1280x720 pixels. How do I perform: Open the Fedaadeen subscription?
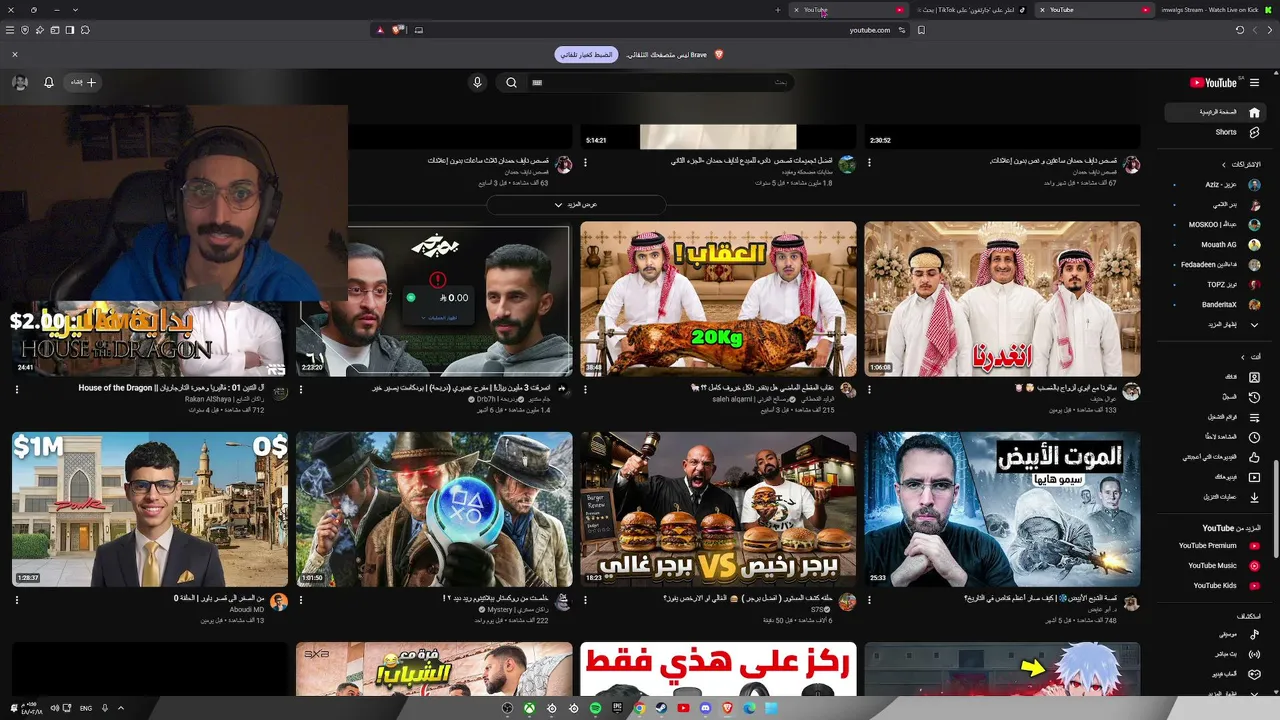coord(1216,265)
